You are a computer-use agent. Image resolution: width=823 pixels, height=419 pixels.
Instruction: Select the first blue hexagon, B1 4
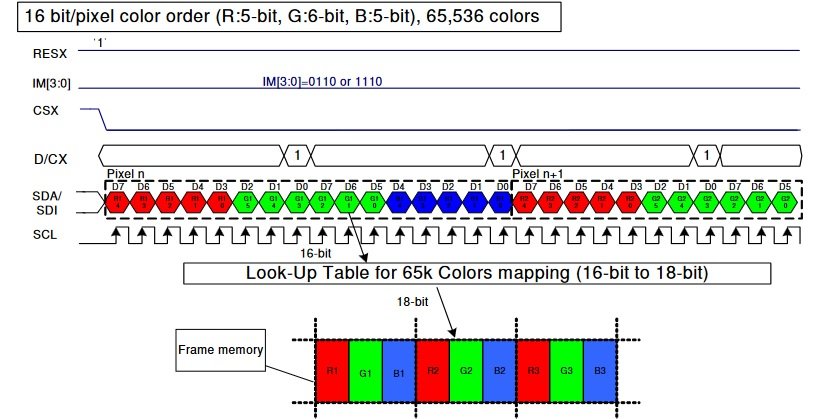coord(400,202)
